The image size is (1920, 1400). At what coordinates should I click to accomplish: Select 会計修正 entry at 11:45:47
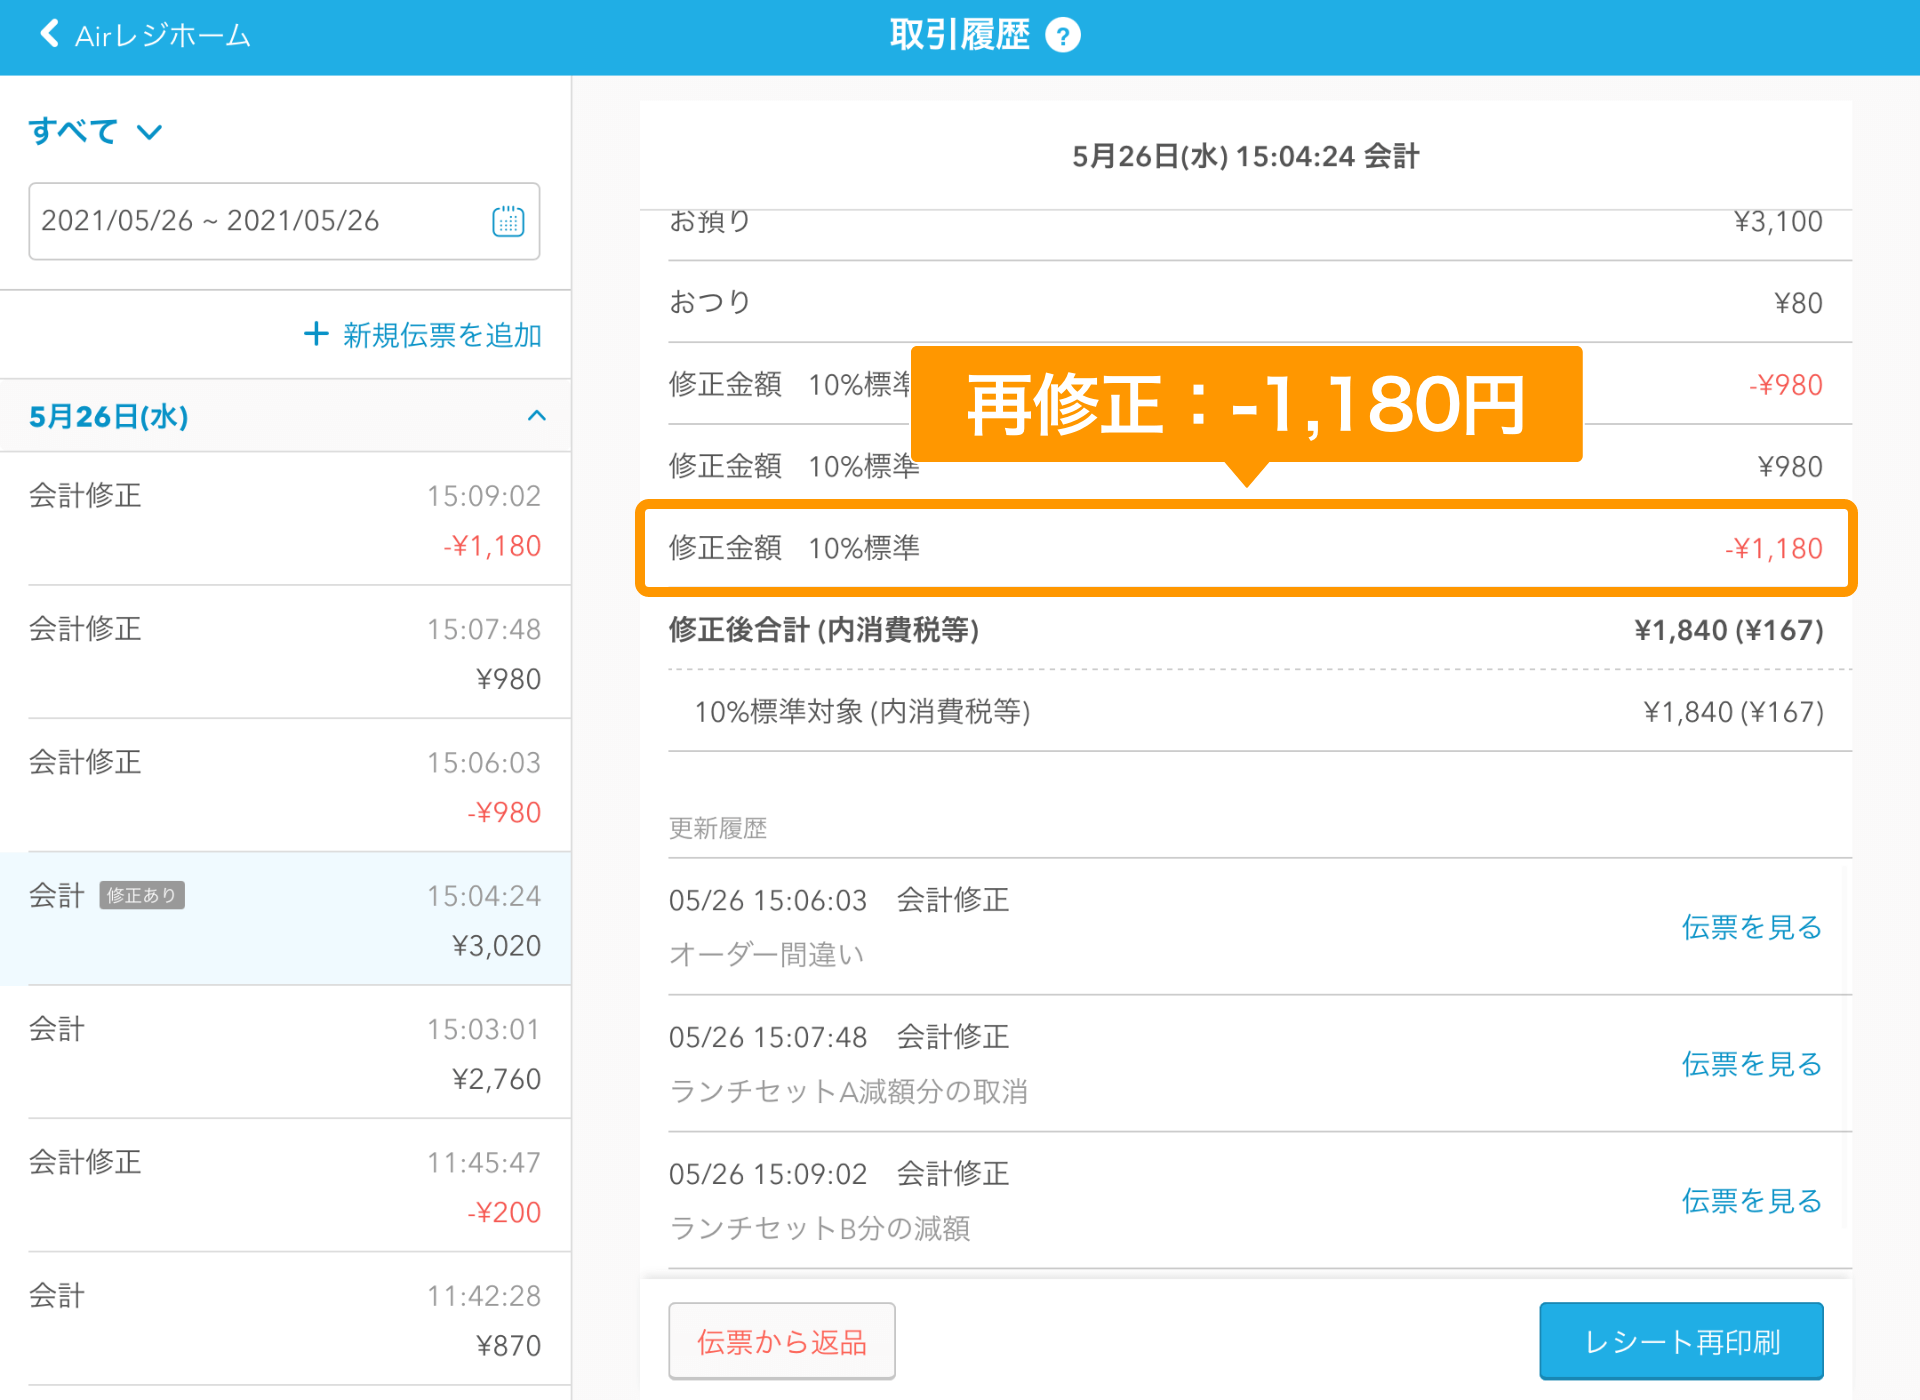pyautogui.click(x=285, y=1185)
